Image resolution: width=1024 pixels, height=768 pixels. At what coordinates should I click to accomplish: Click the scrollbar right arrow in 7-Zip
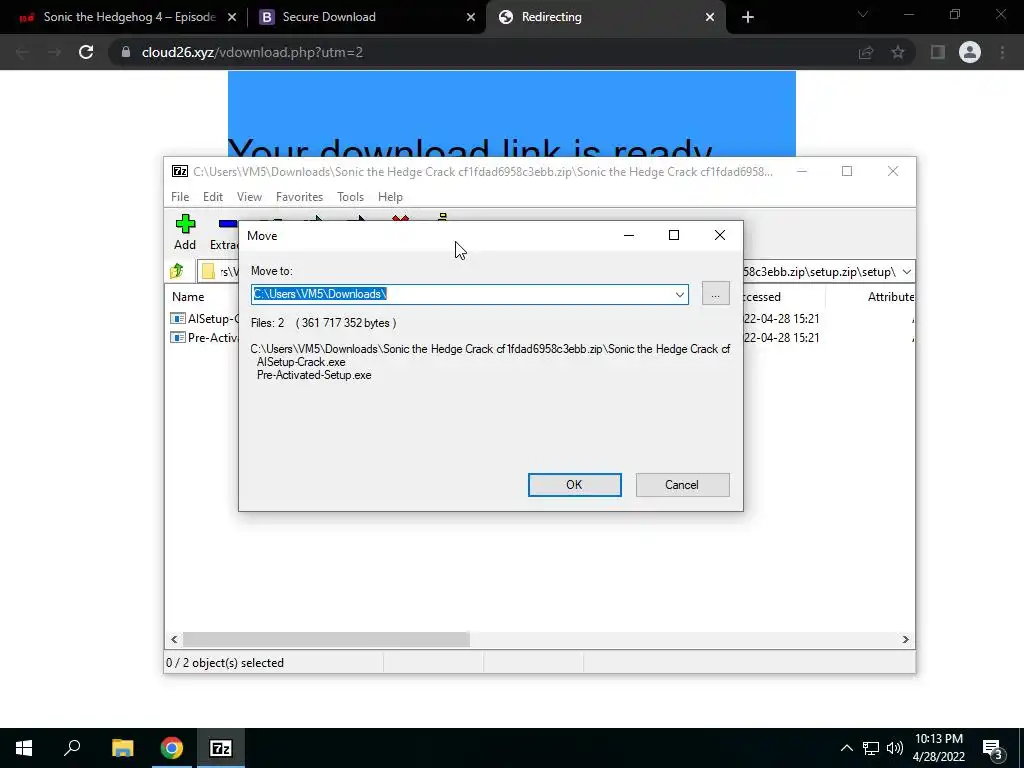click(x=906, y=639)
